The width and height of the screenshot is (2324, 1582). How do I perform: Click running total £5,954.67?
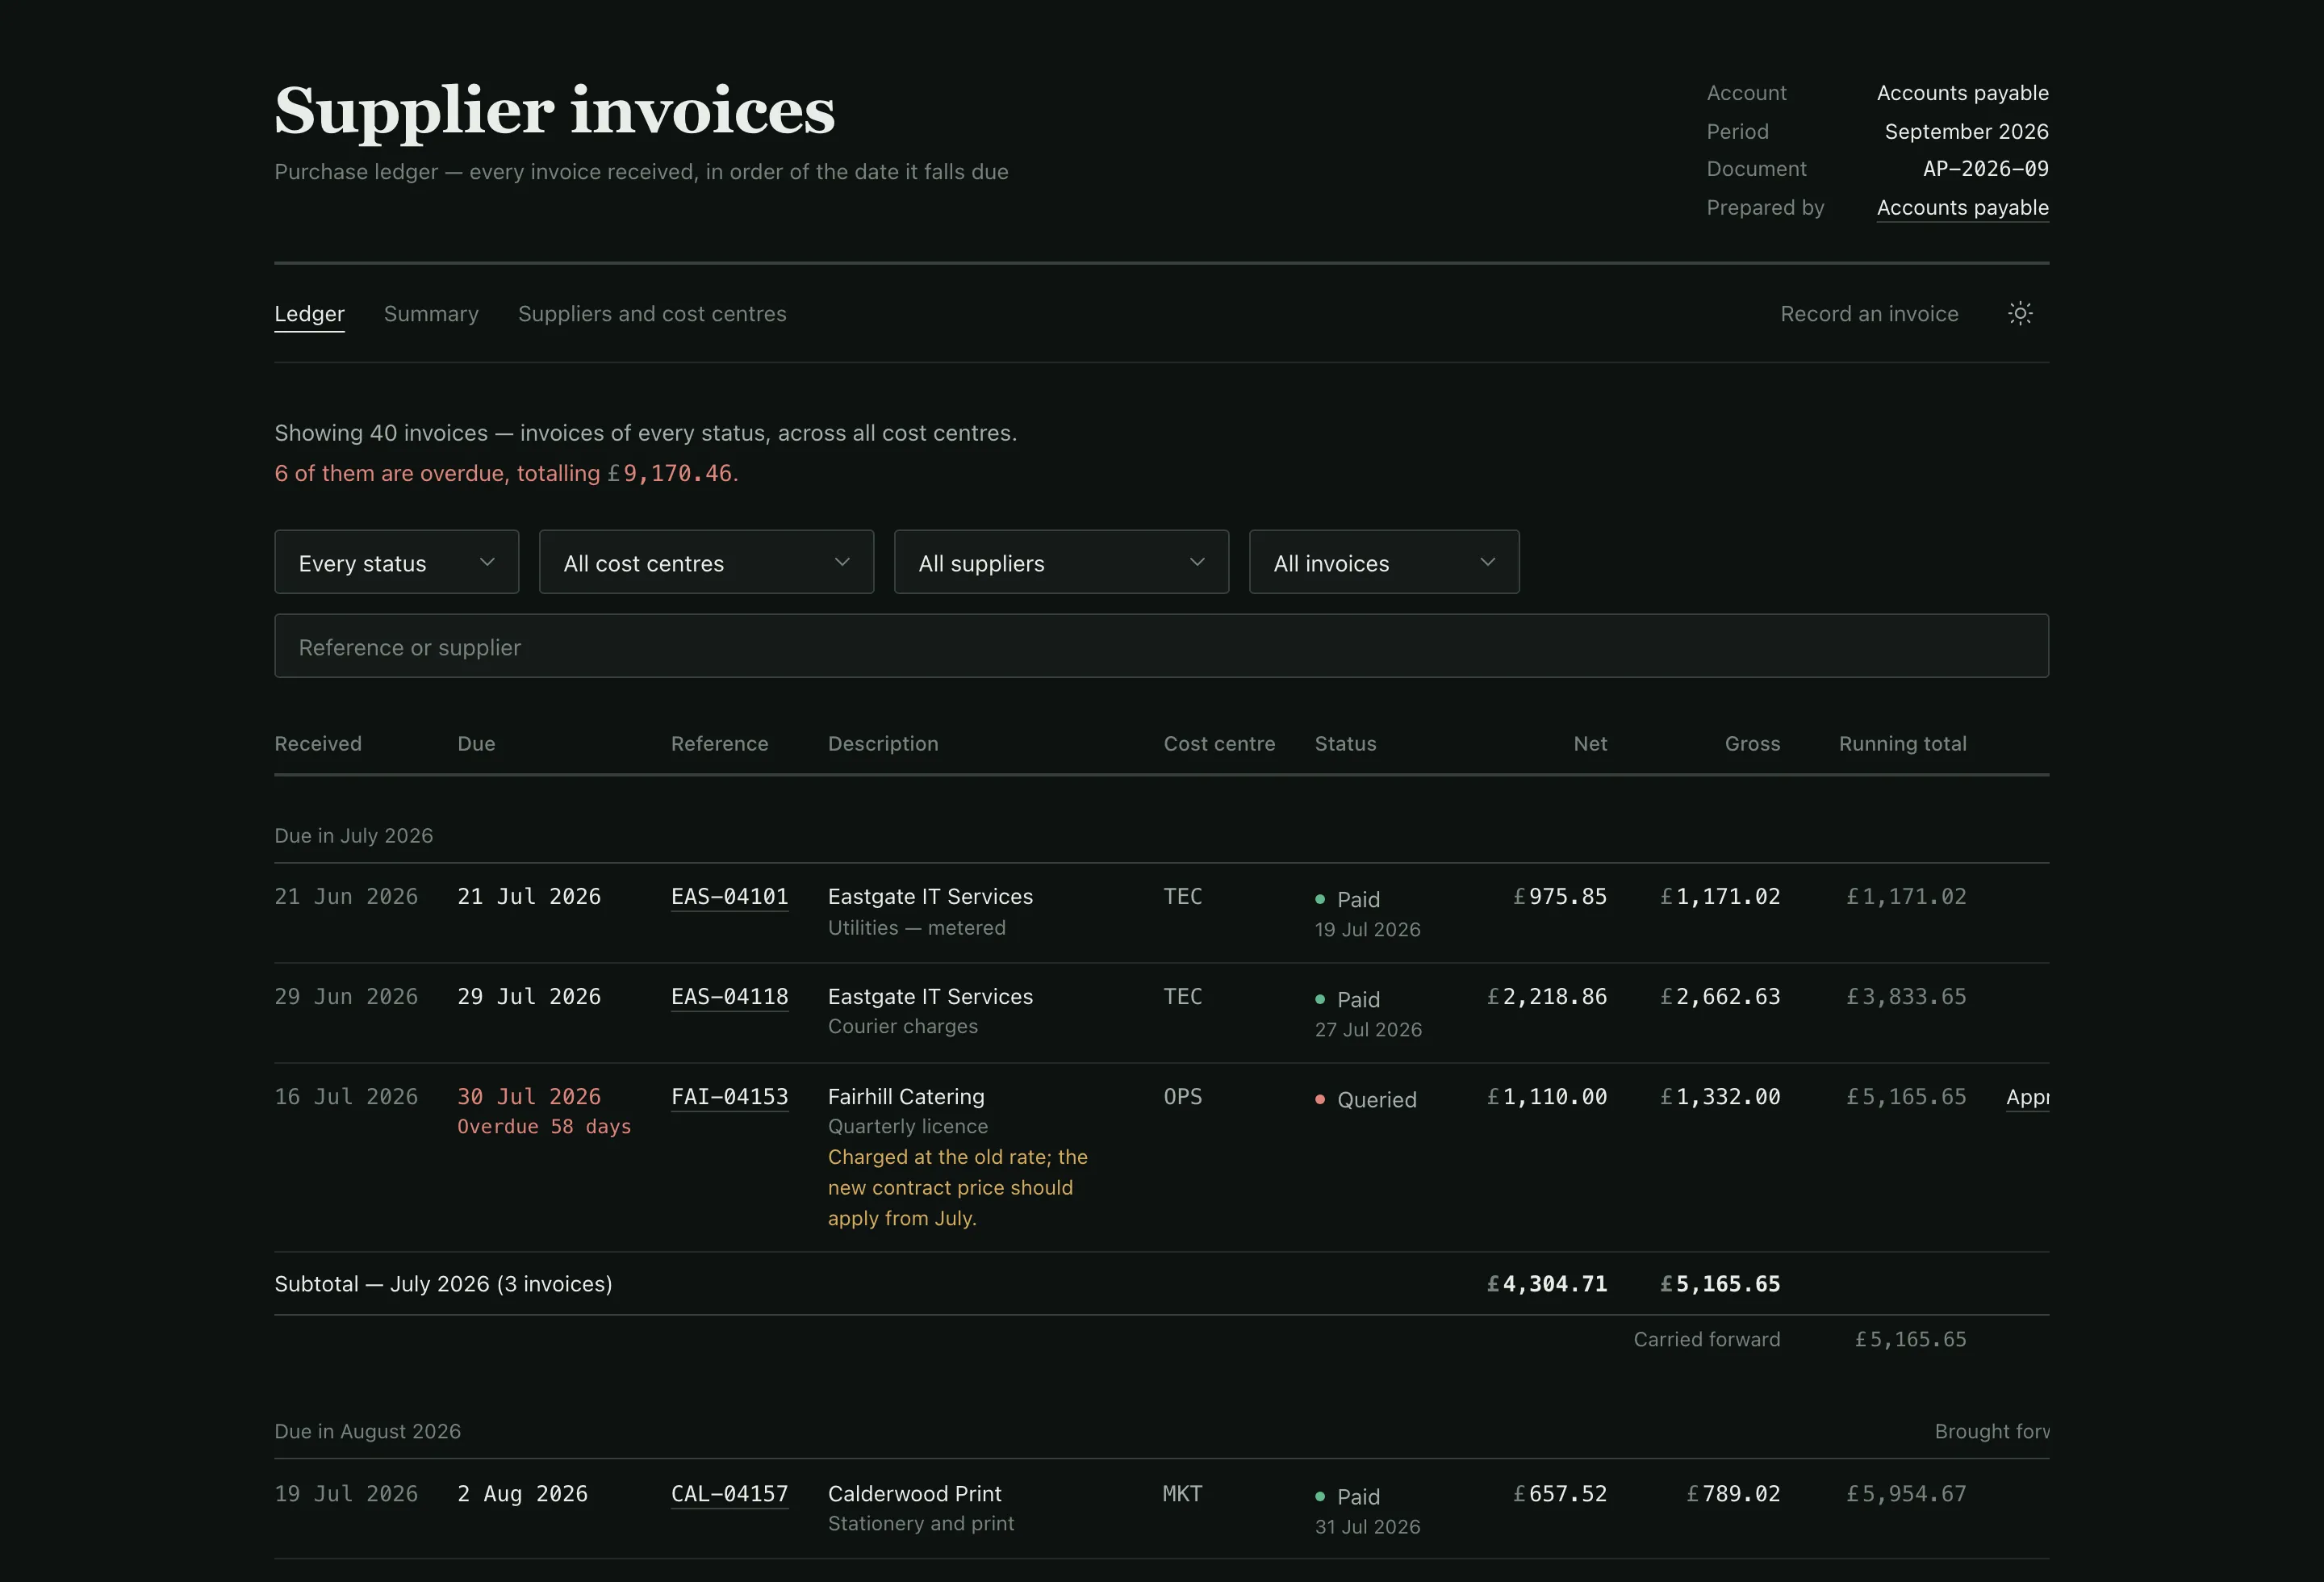(1906, 1494)
